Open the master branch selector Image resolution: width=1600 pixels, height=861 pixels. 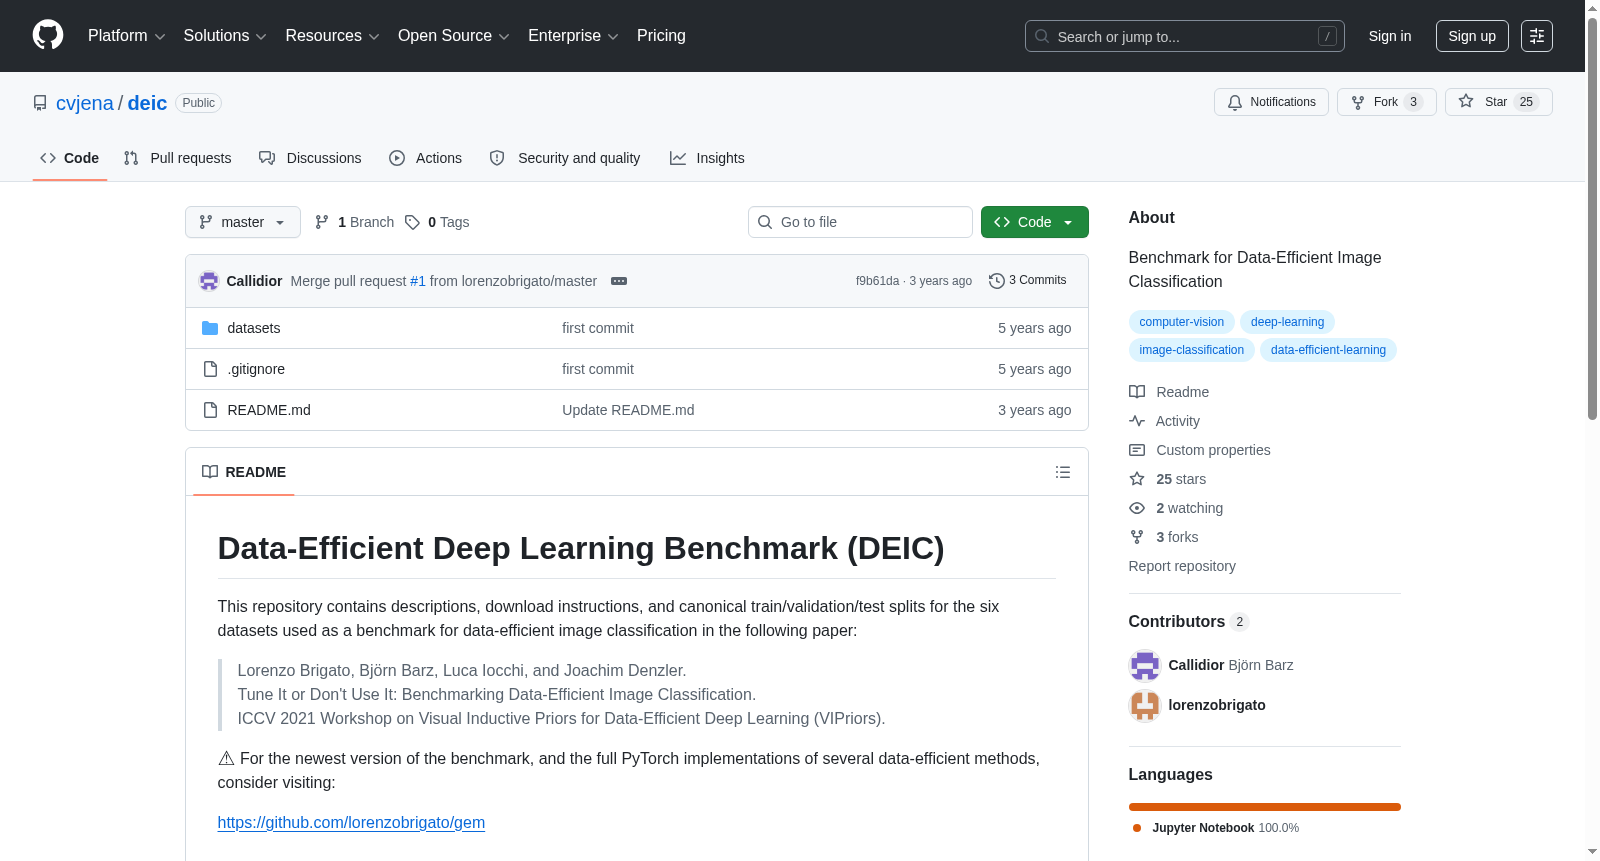coord(243,222)
